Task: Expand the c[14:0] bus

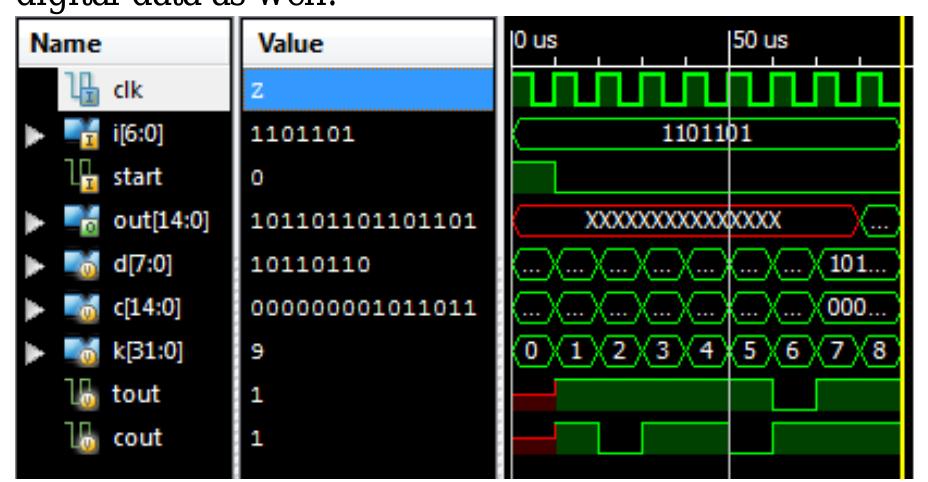Action: 35,309
